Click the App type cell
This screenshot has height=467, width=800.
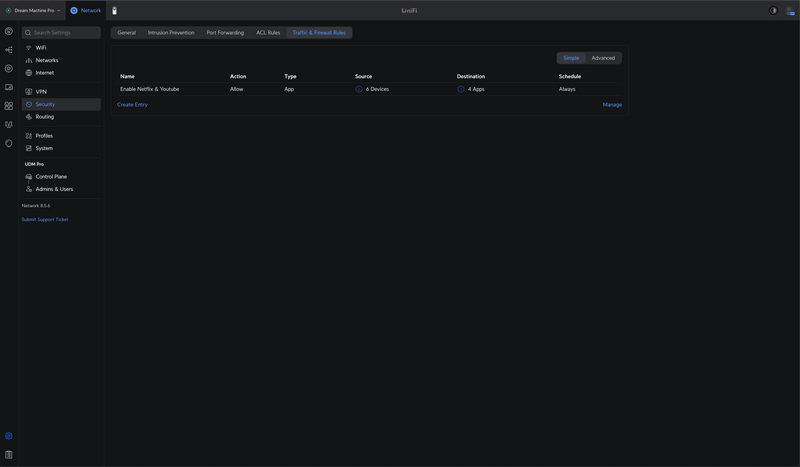(289, 89)
